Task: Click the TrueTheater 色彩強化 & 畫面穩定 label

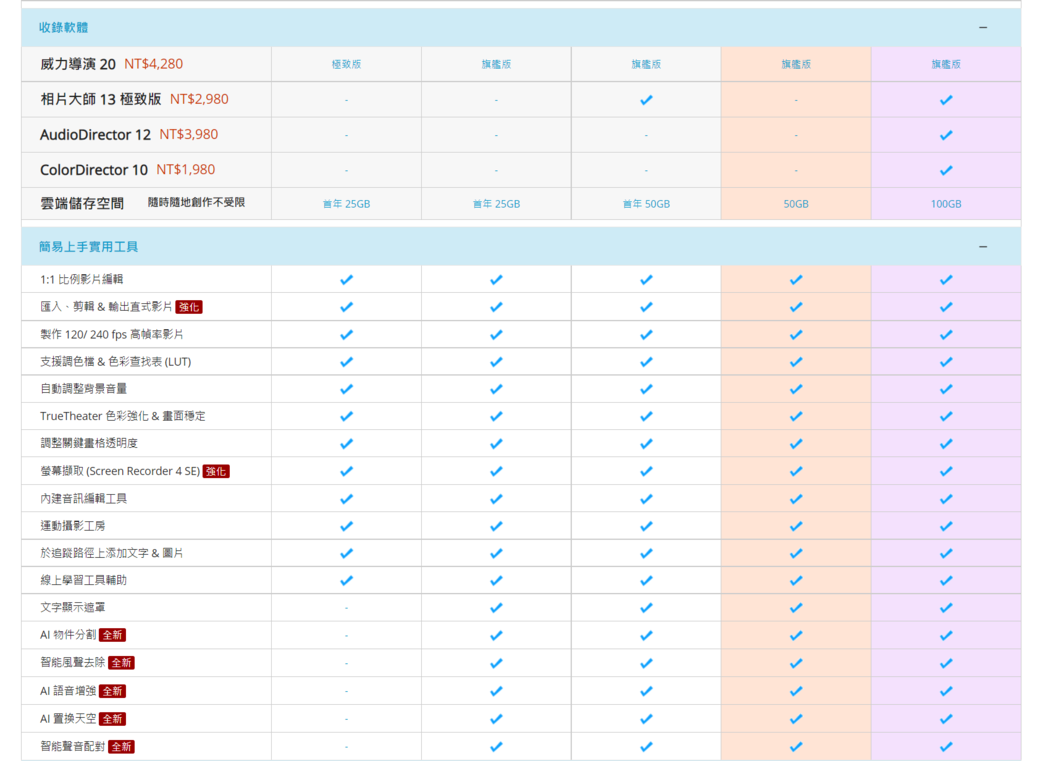Action: (123, 416)
